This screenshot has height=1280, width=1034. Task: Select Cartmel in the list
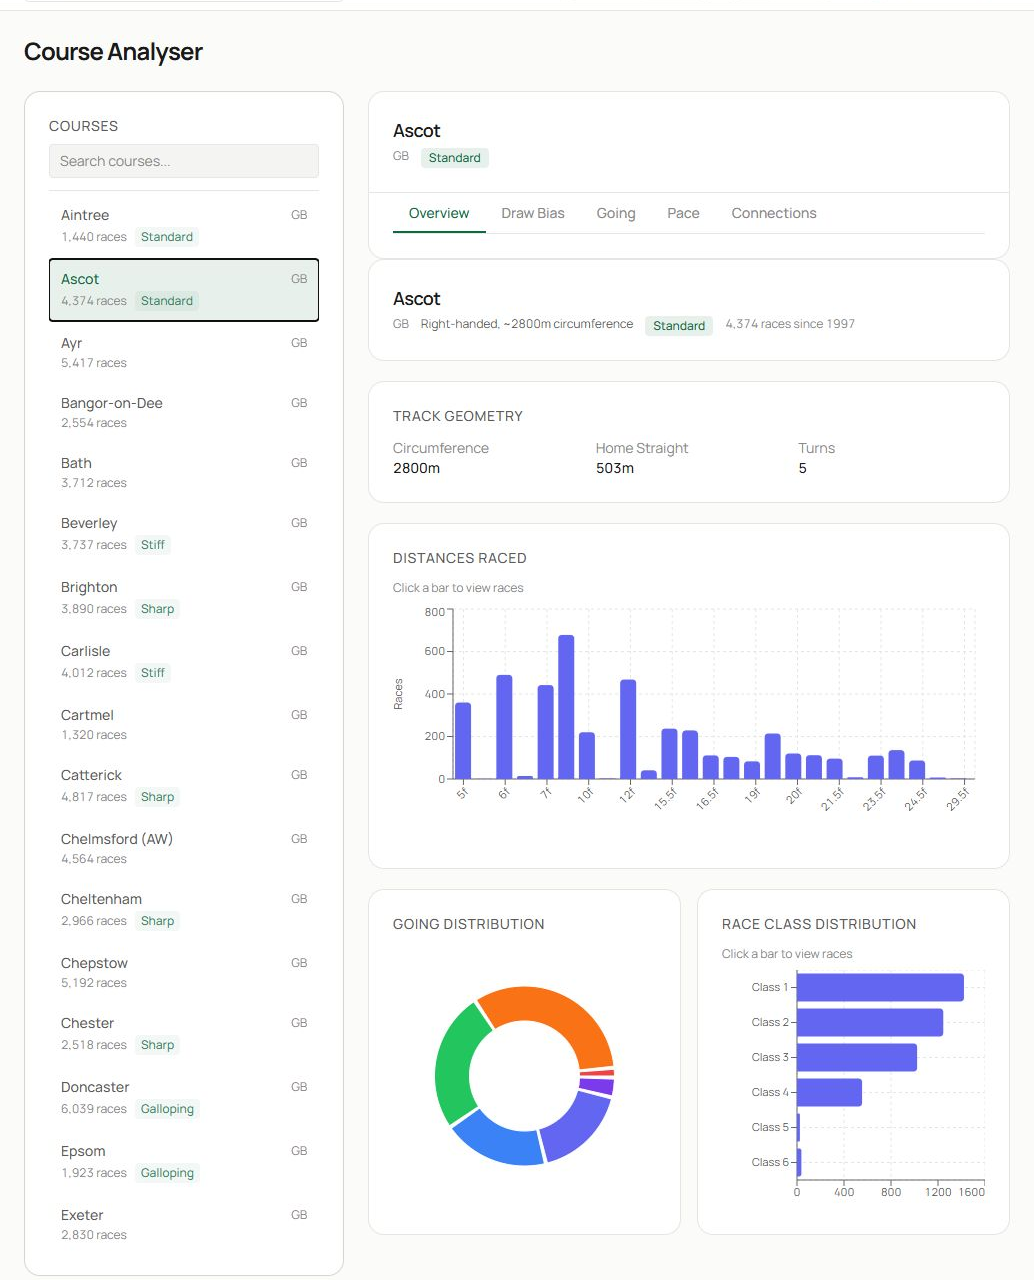(184, 724)
